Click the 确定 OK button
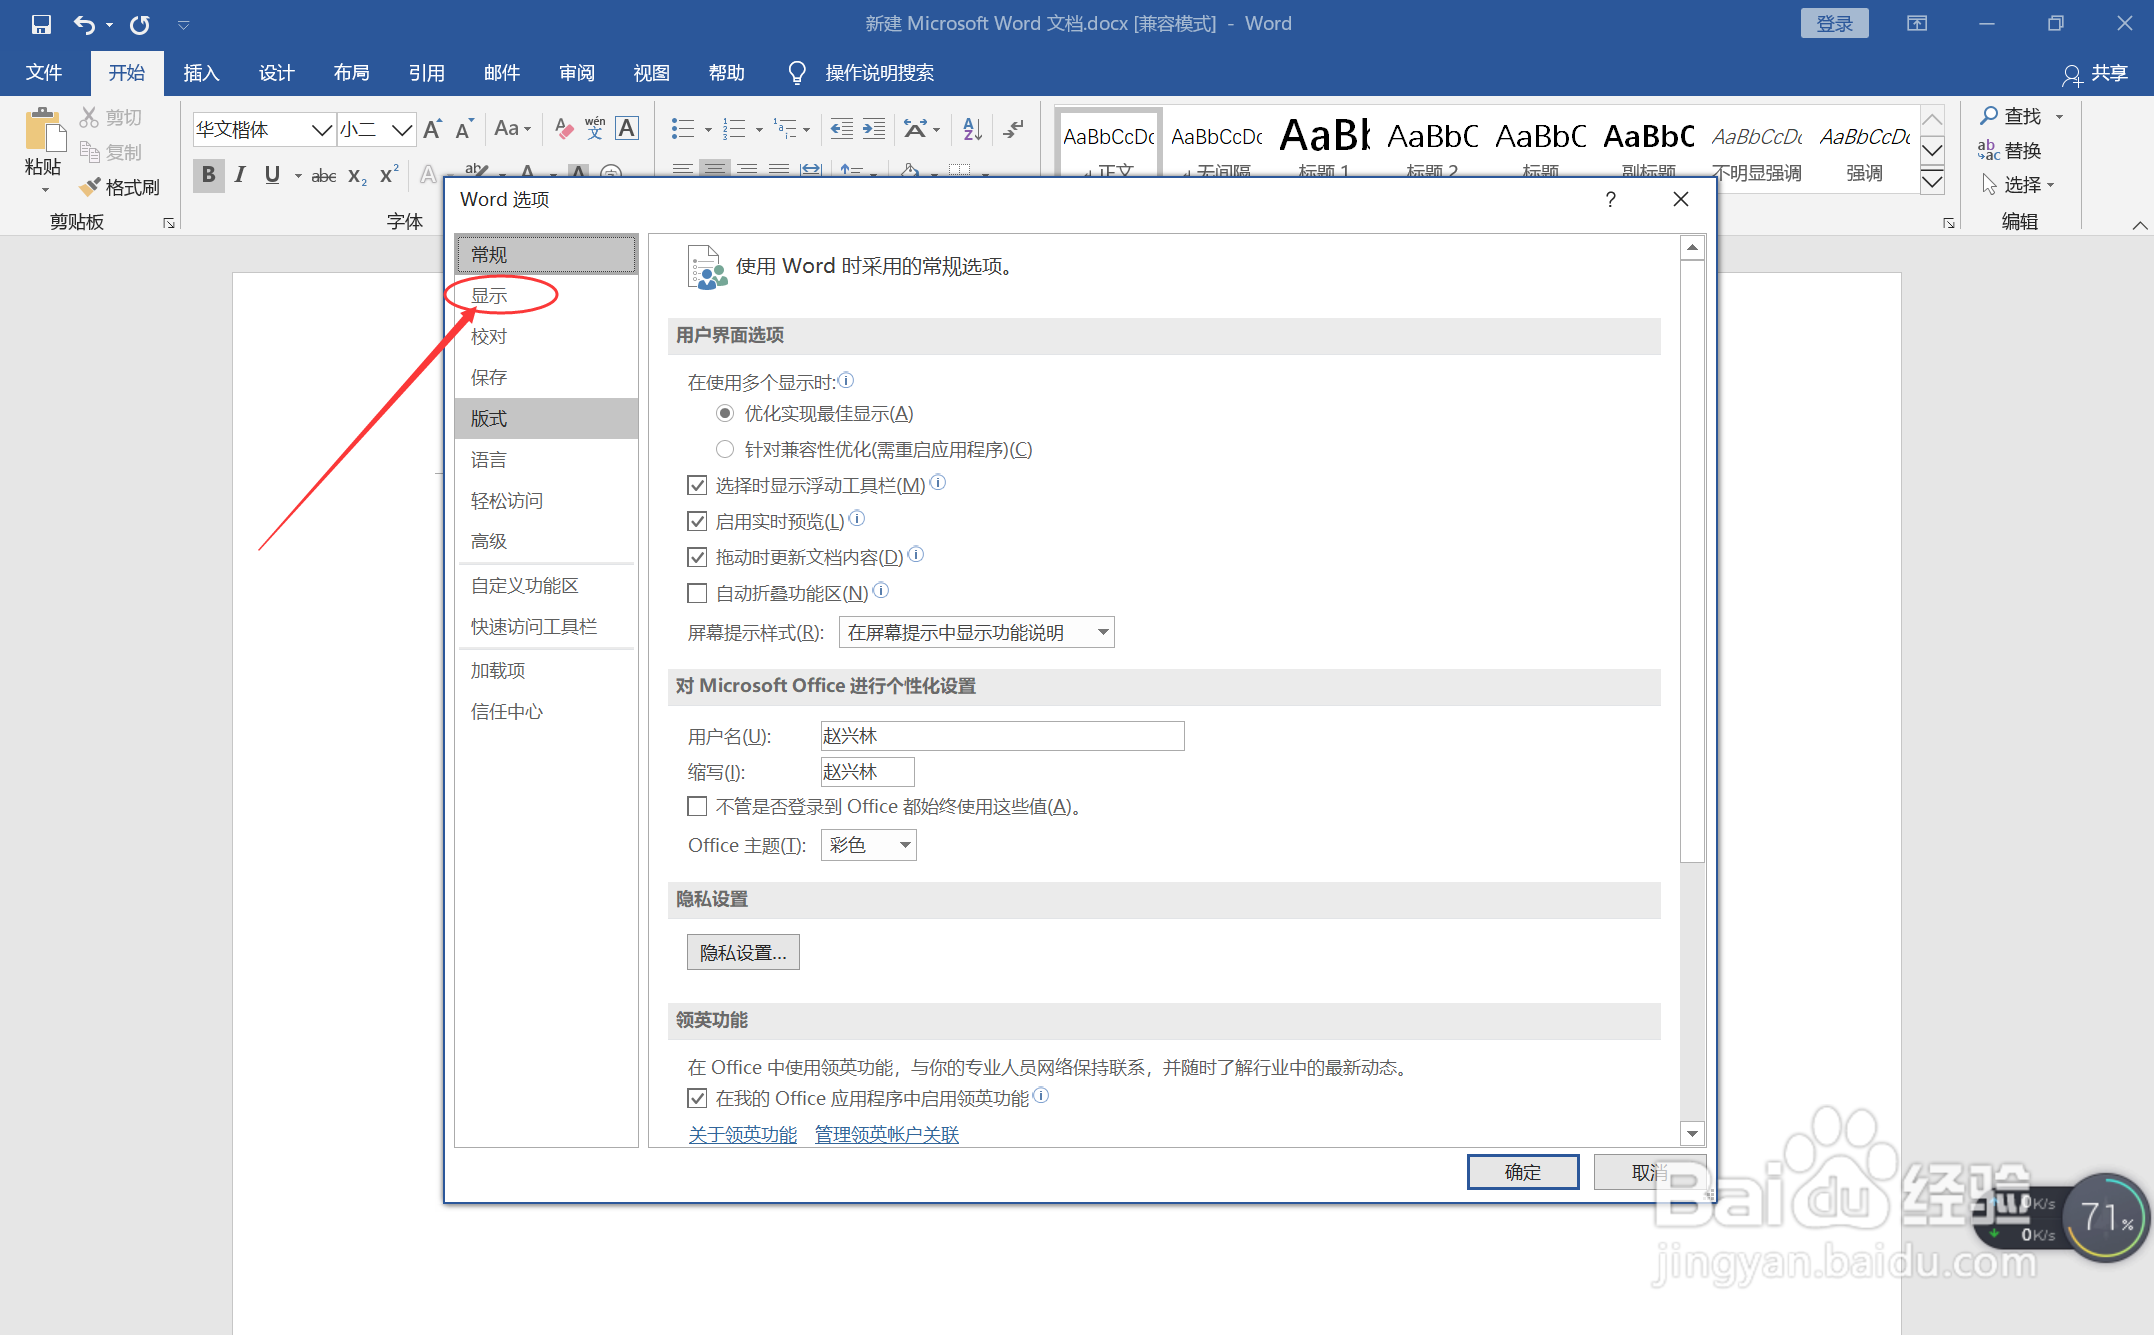The width and height of the screenshot is (2154, 1335). tap(1523, 1172)
